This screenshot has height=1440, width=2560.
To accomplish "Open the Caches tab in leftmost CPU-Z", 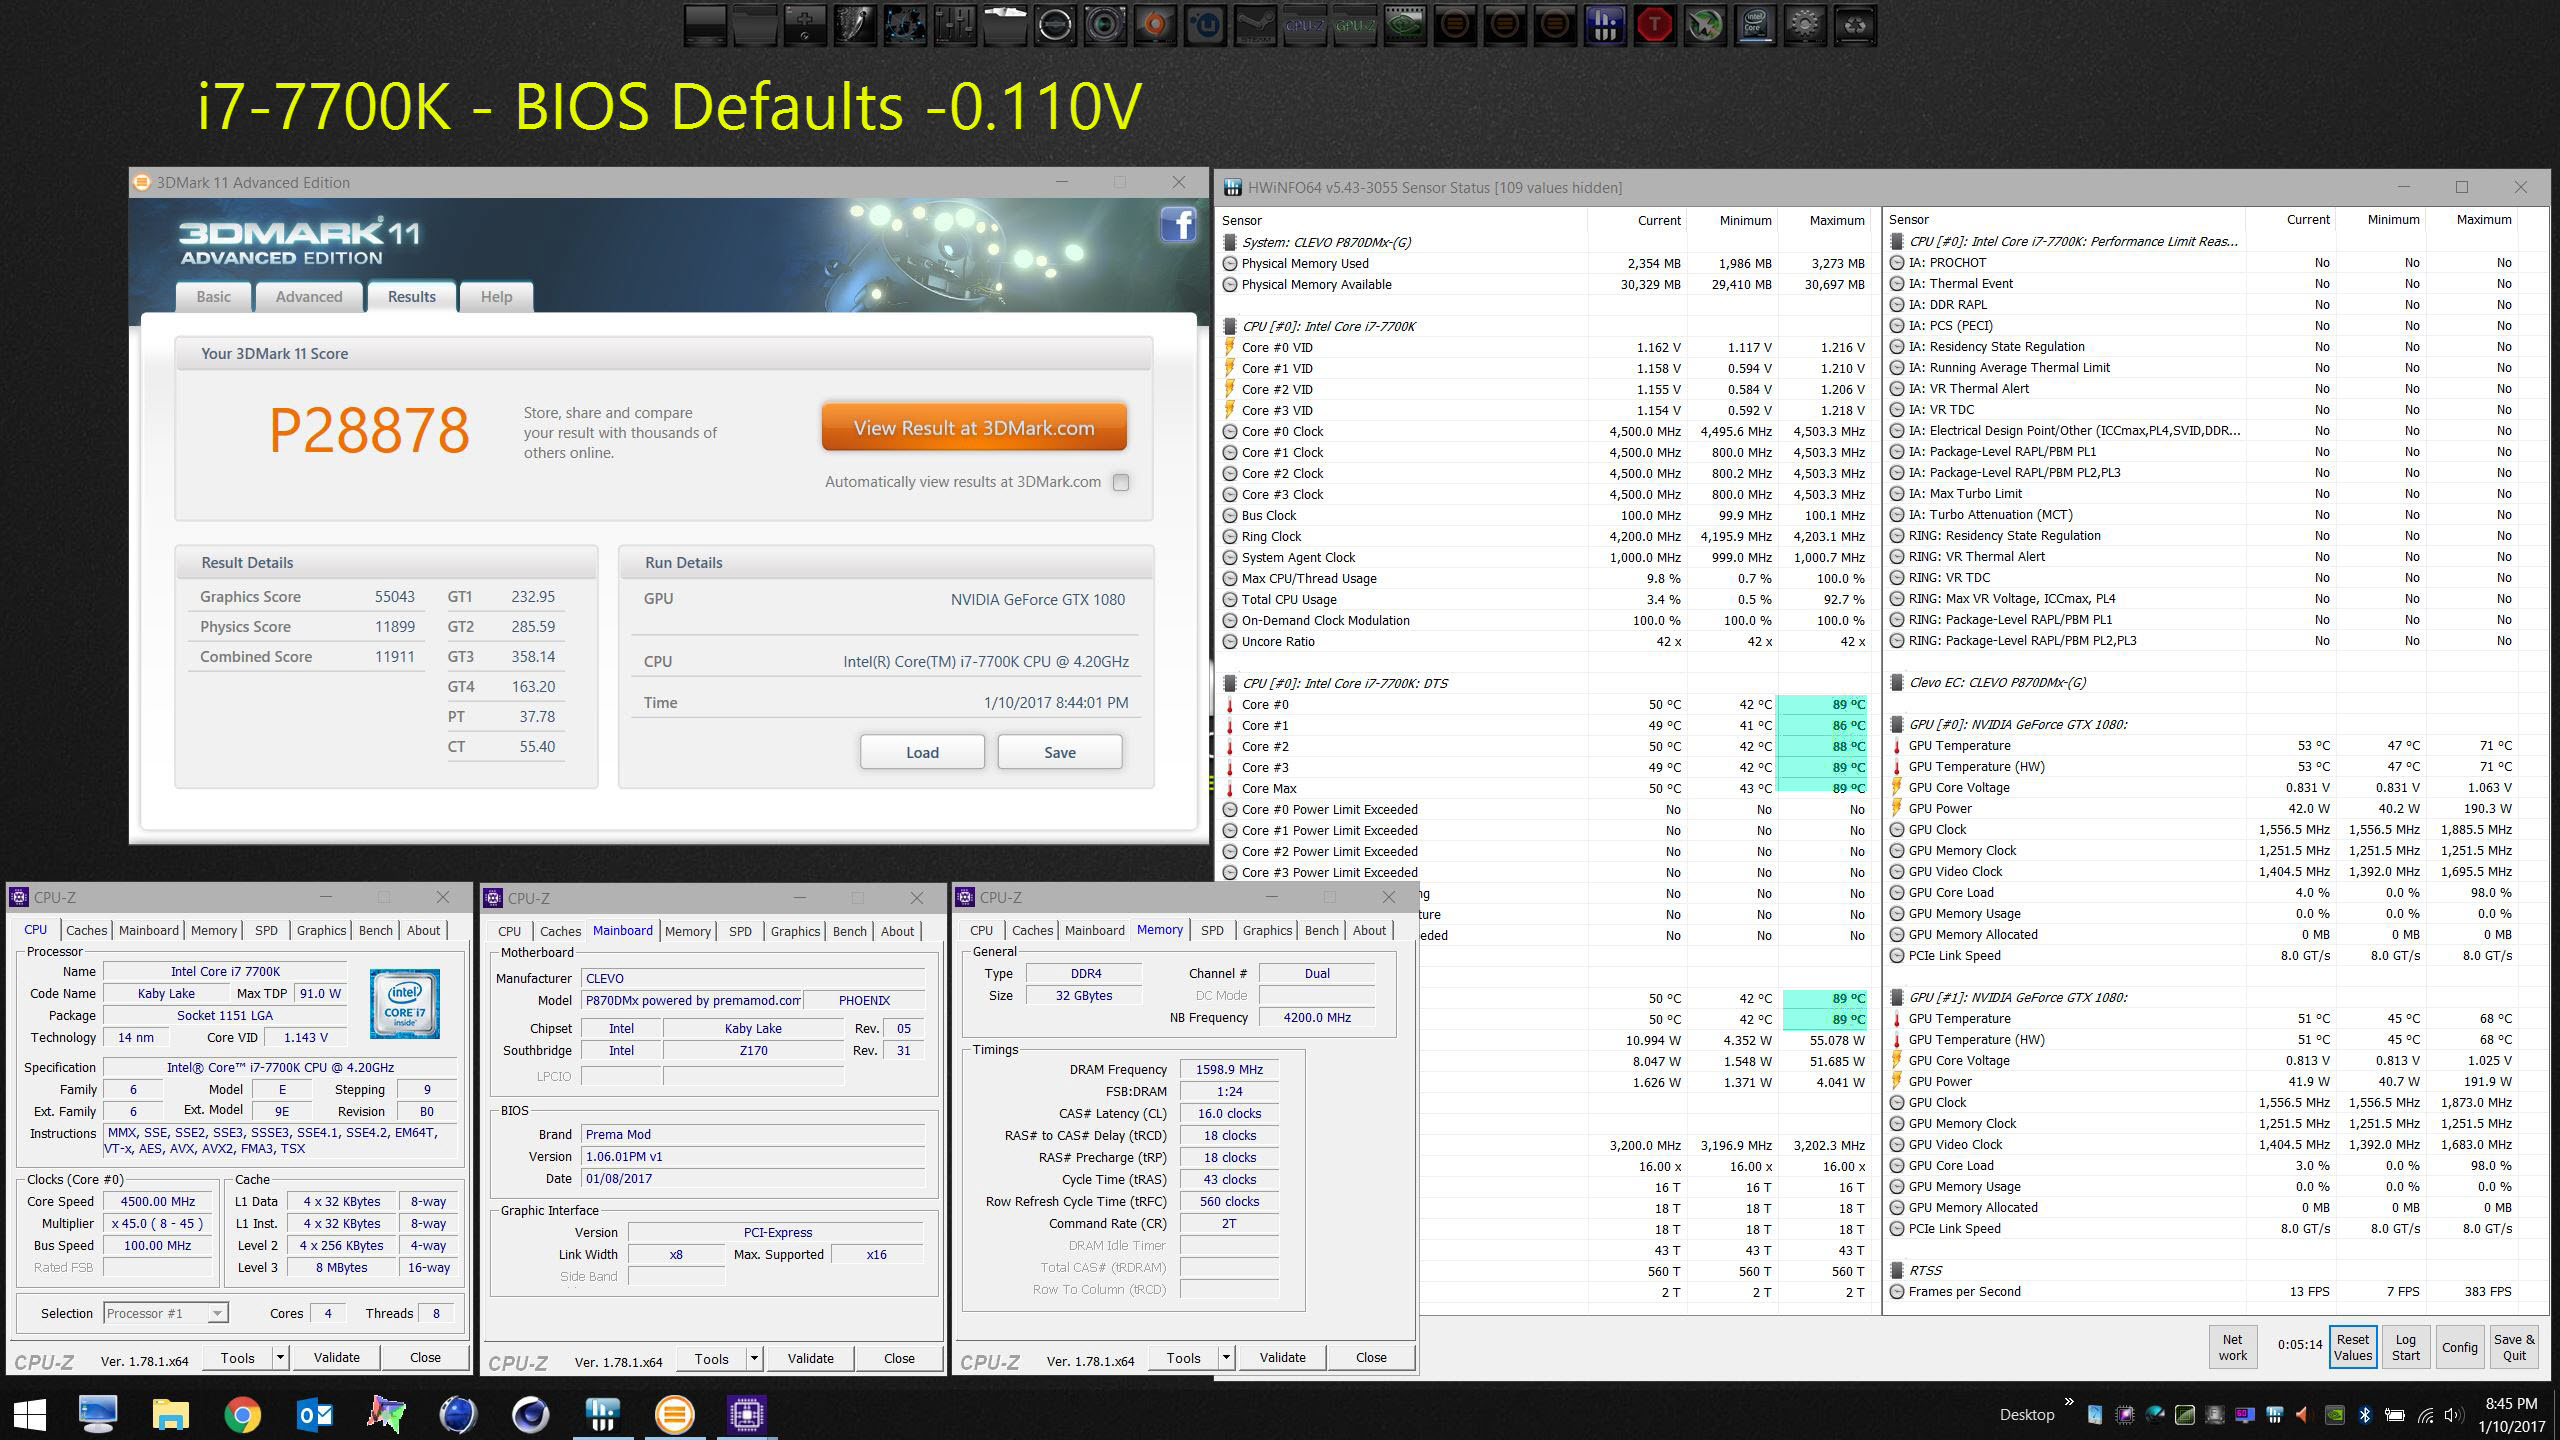I will coord(87,930).
